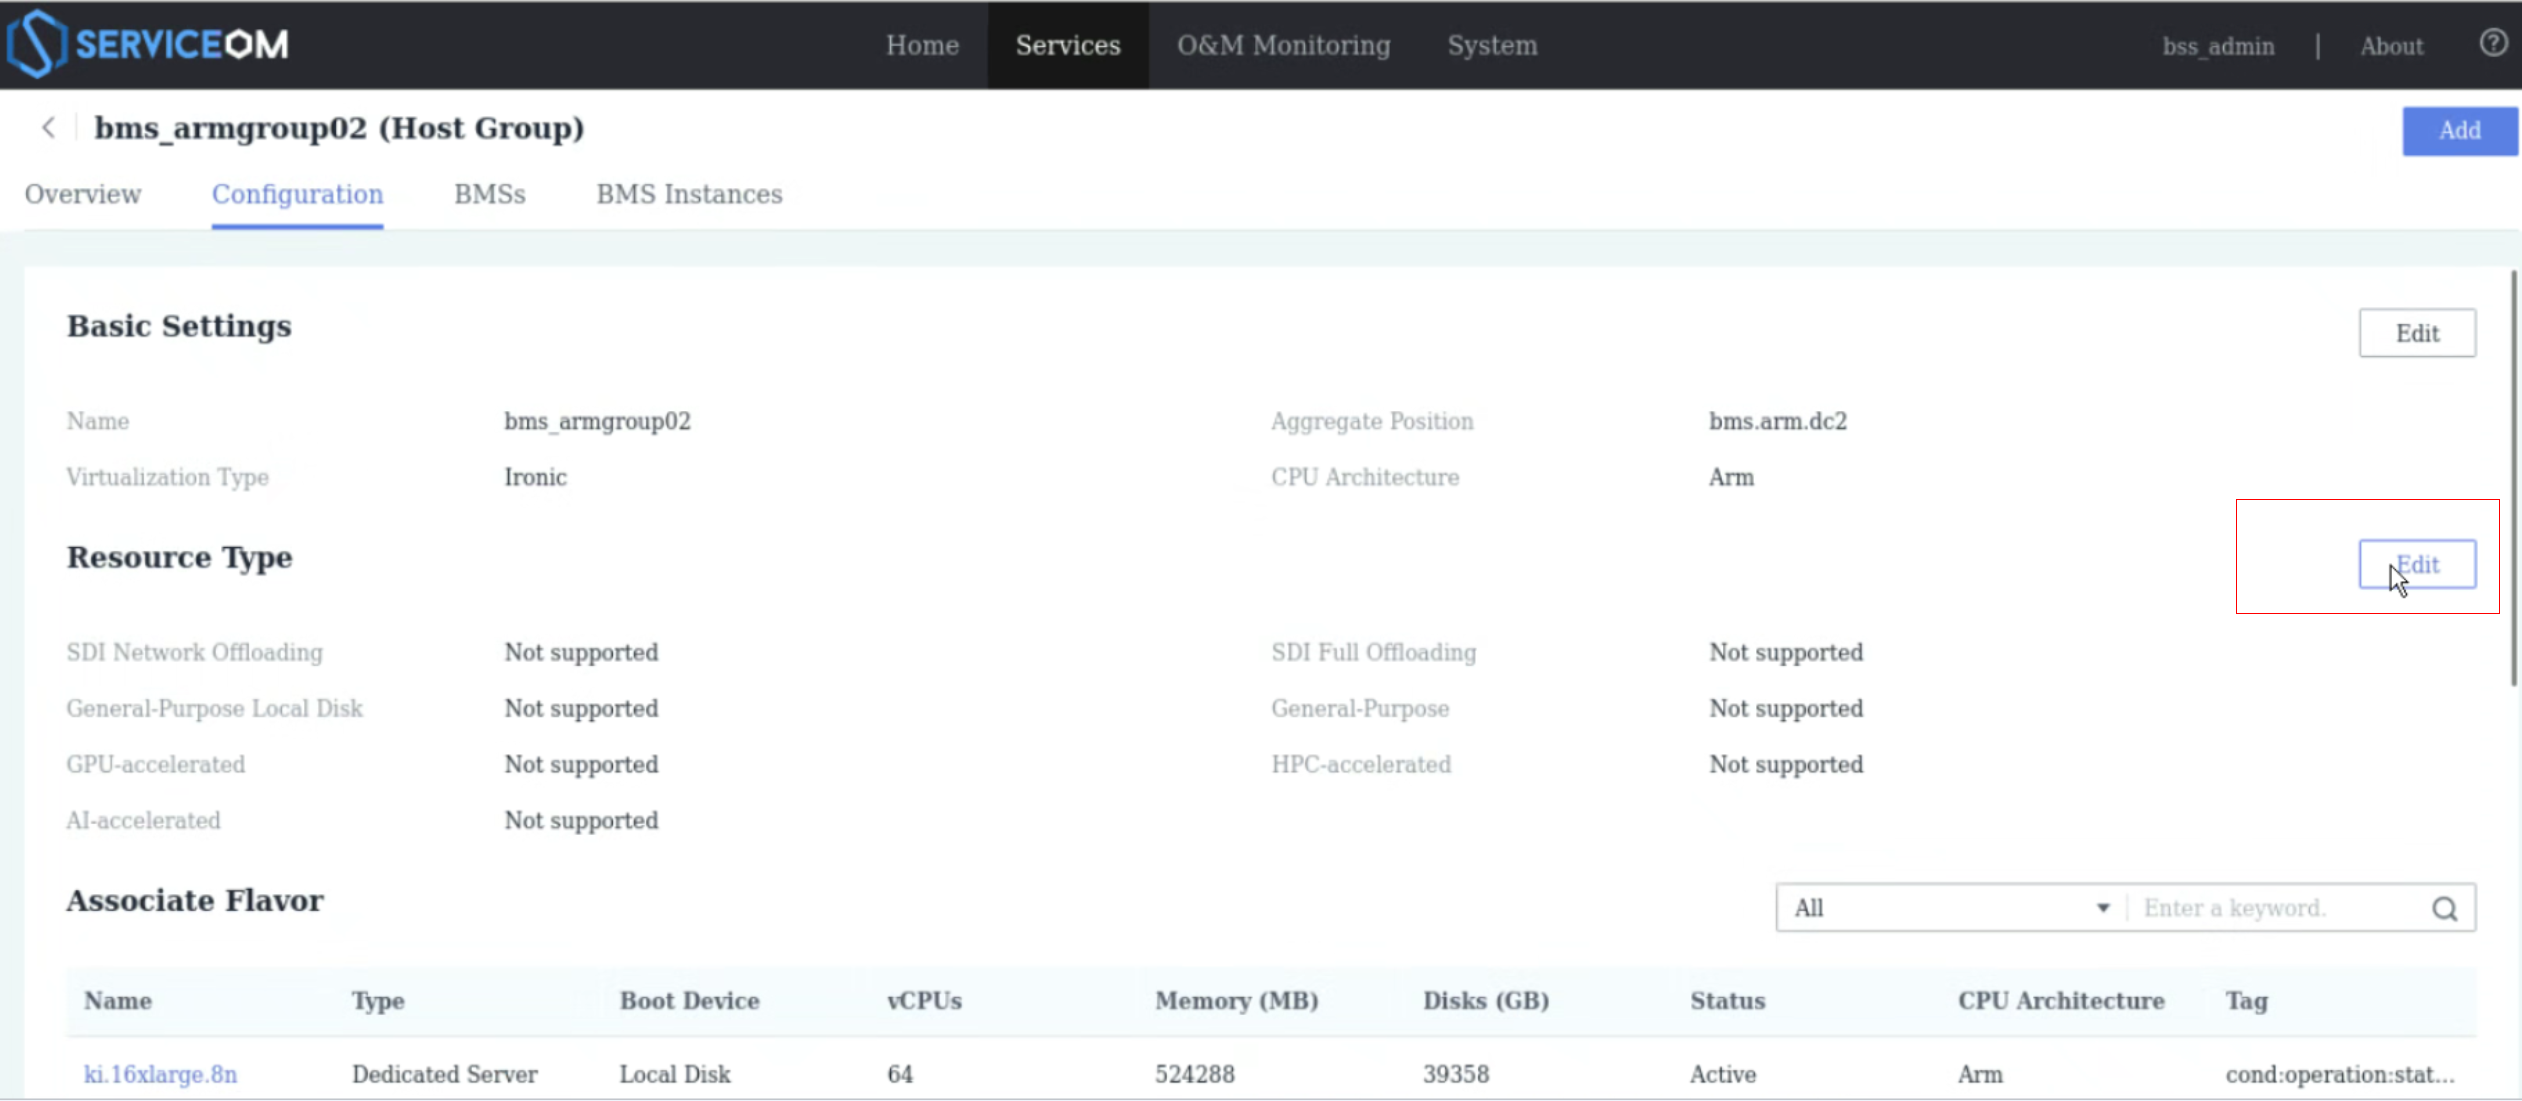This screenshot has height=1101, width=2522.
Task: Open the ki.16xlarge.8n flavor link
Action: click(x=160, y=1074)
